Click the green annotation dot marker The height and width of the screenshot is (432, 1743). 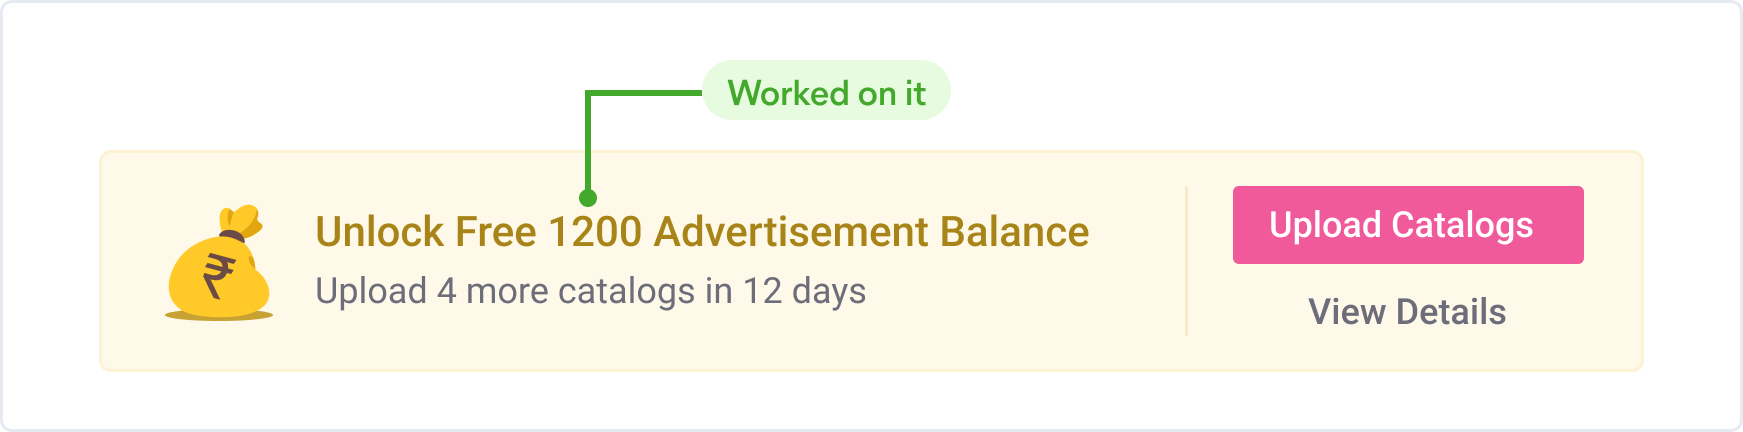[x=588, y=198]
